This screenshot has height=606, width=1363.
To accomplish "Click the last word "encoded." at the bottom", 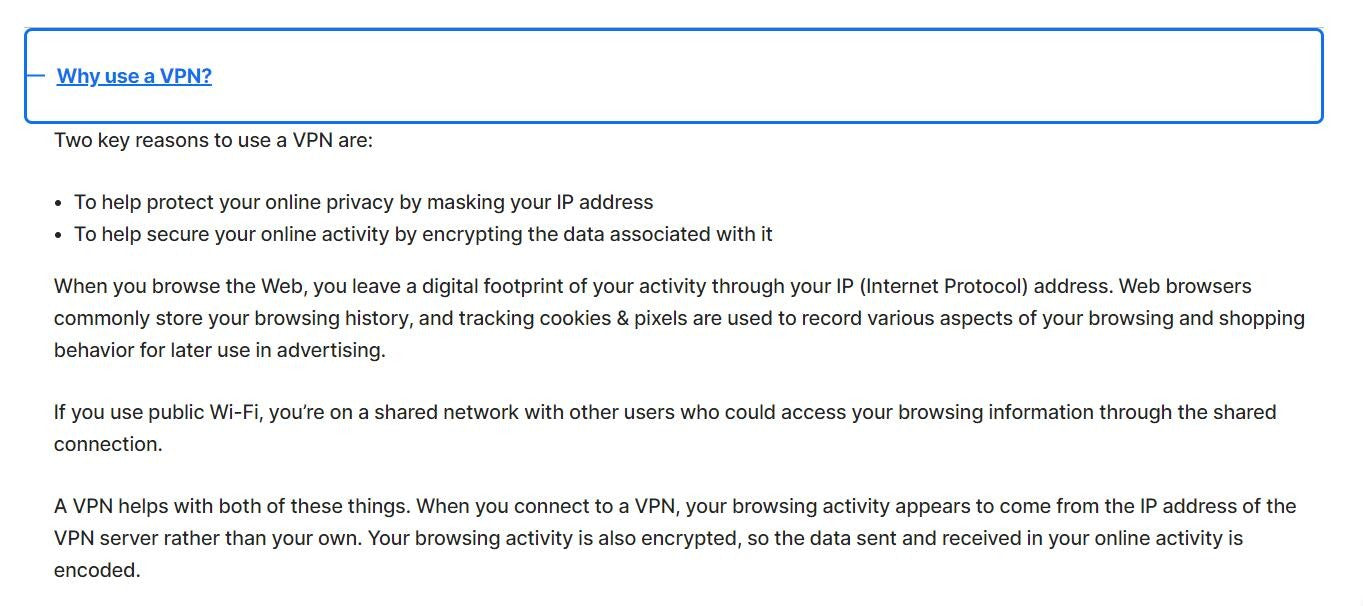I will click(97, 570).
